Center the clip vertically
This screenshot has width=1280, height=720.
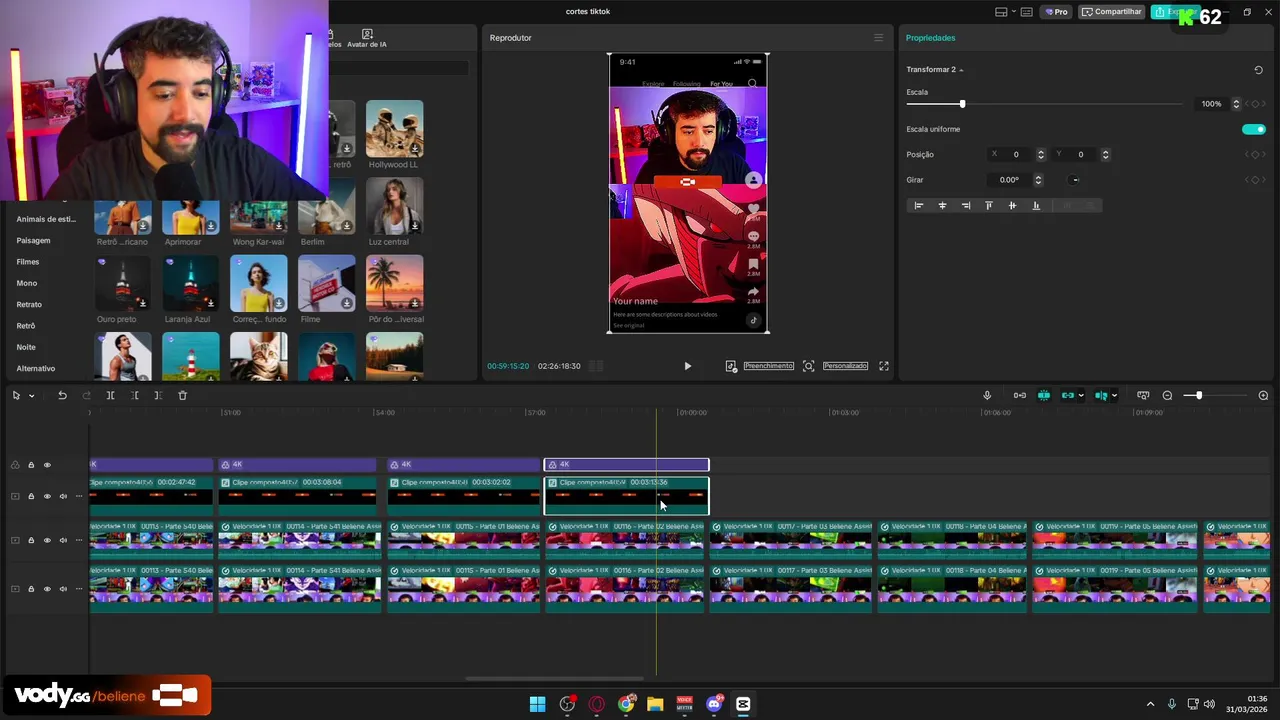(1012, 206)
